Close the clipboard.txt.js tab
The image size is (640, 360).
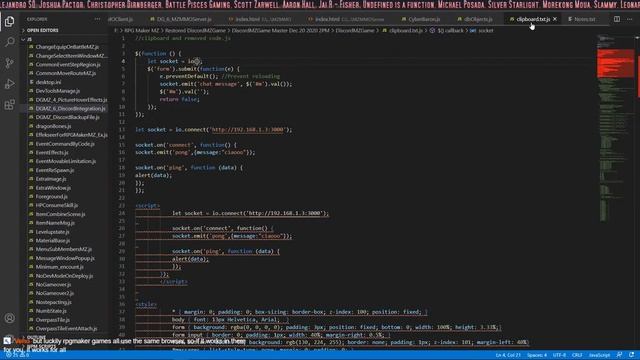click(x=555, y=19)
